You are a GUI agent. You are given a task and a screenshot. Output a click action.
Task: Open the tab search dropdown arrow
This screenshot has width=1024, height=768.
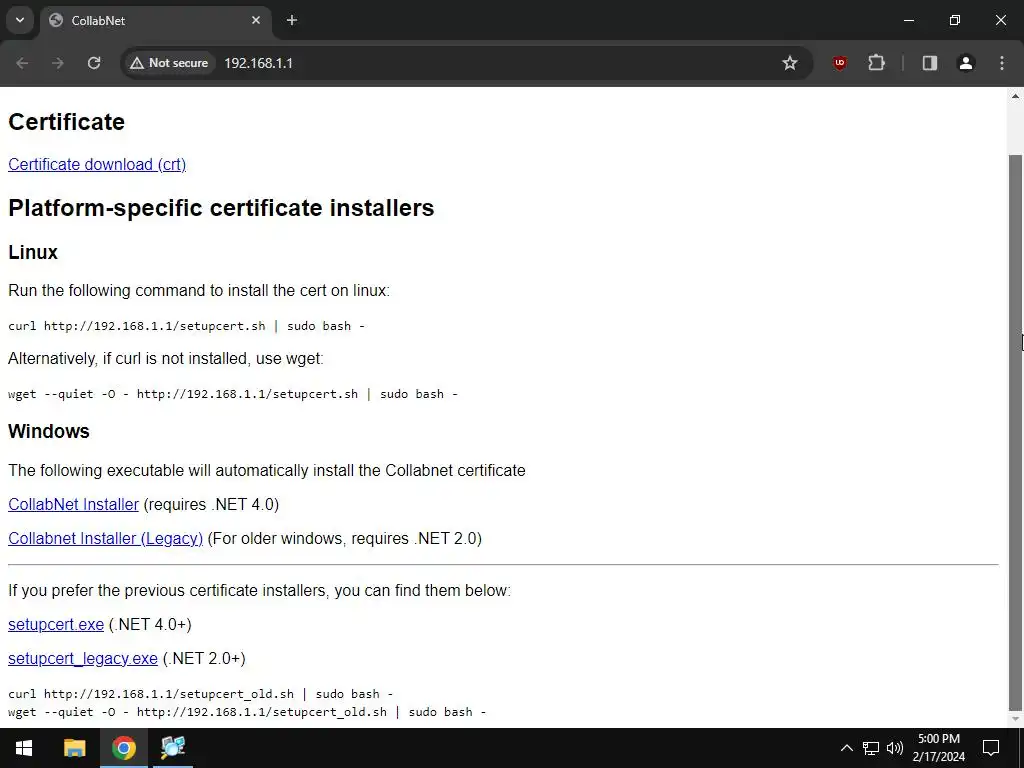tap(20, 20)
